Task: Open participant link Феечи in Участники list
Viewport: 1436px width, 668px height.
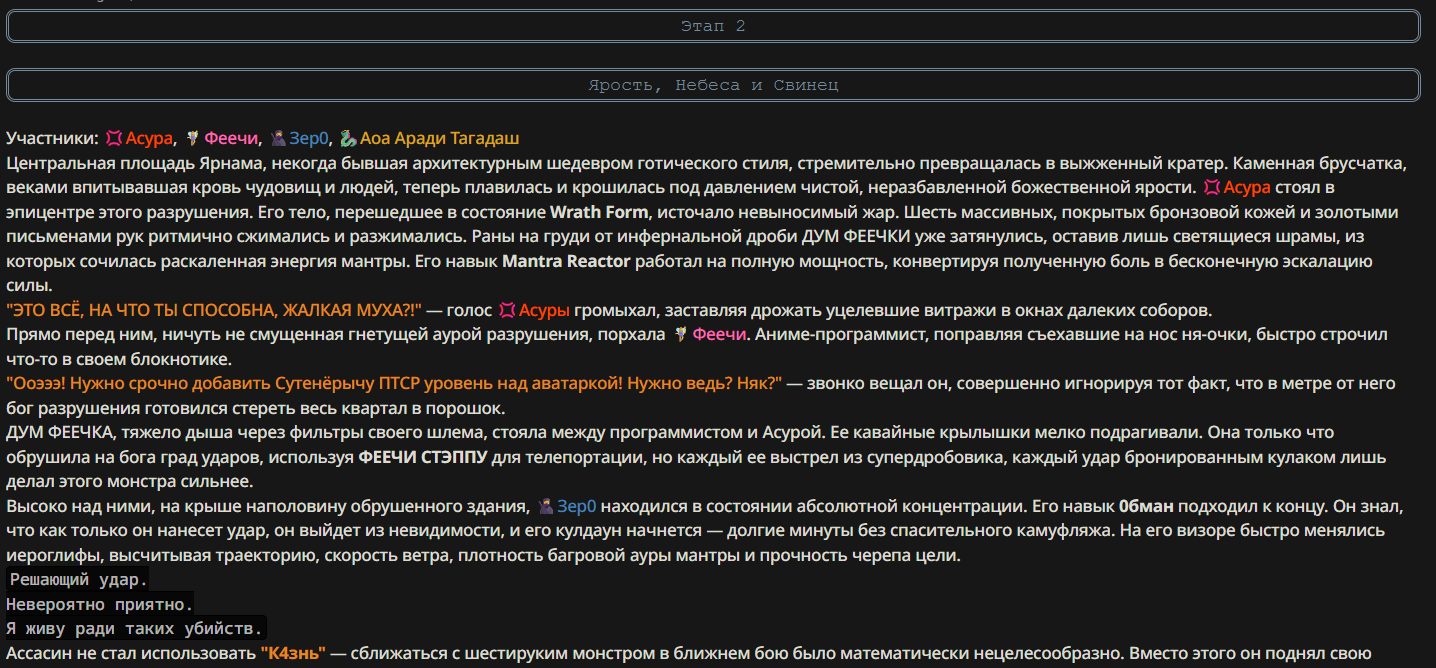Action: [232, 138]
